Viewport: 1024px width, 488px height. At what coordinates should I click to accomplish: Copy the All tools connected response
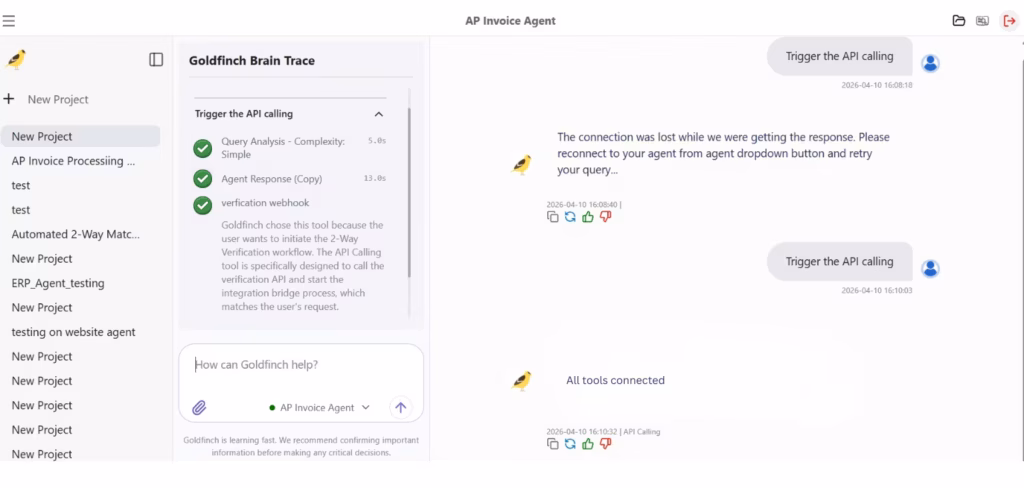(552, 444)
